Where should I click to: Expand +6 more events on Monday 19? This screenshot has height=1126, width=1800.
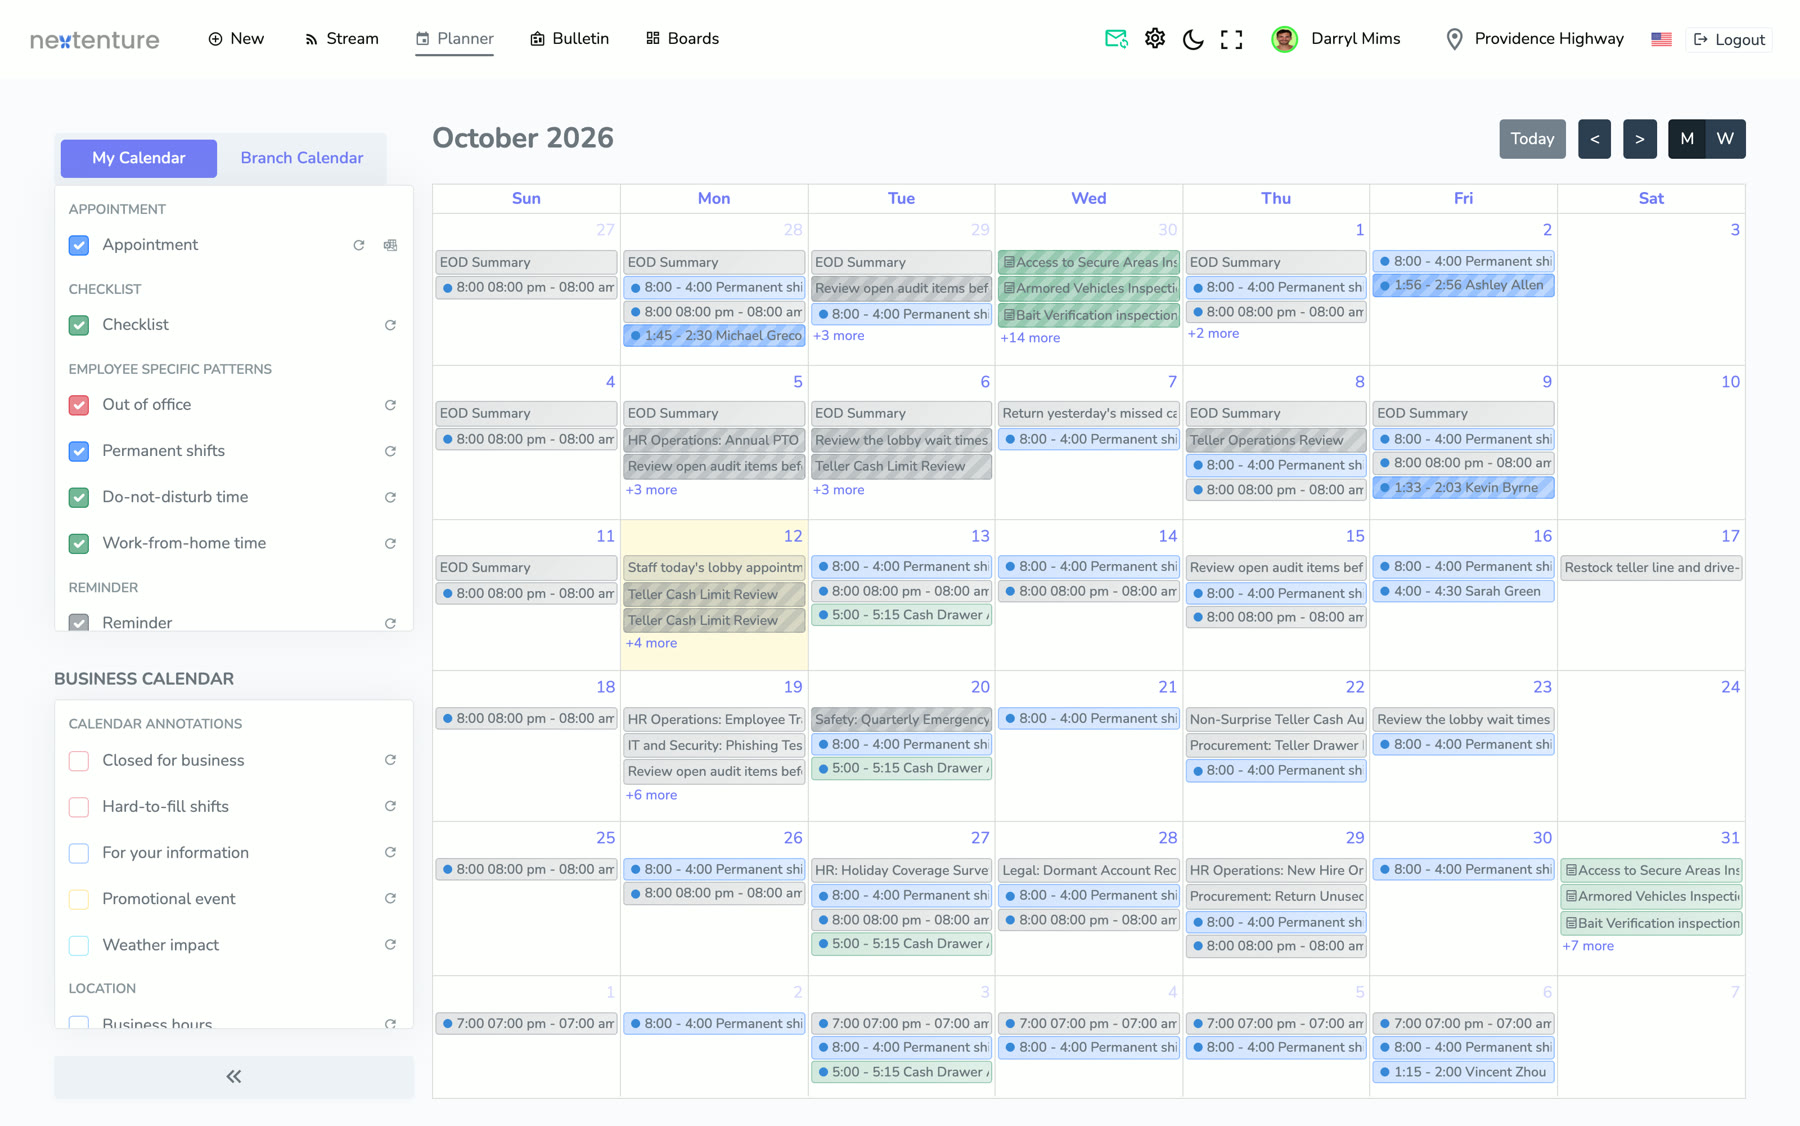click(651, 795)
